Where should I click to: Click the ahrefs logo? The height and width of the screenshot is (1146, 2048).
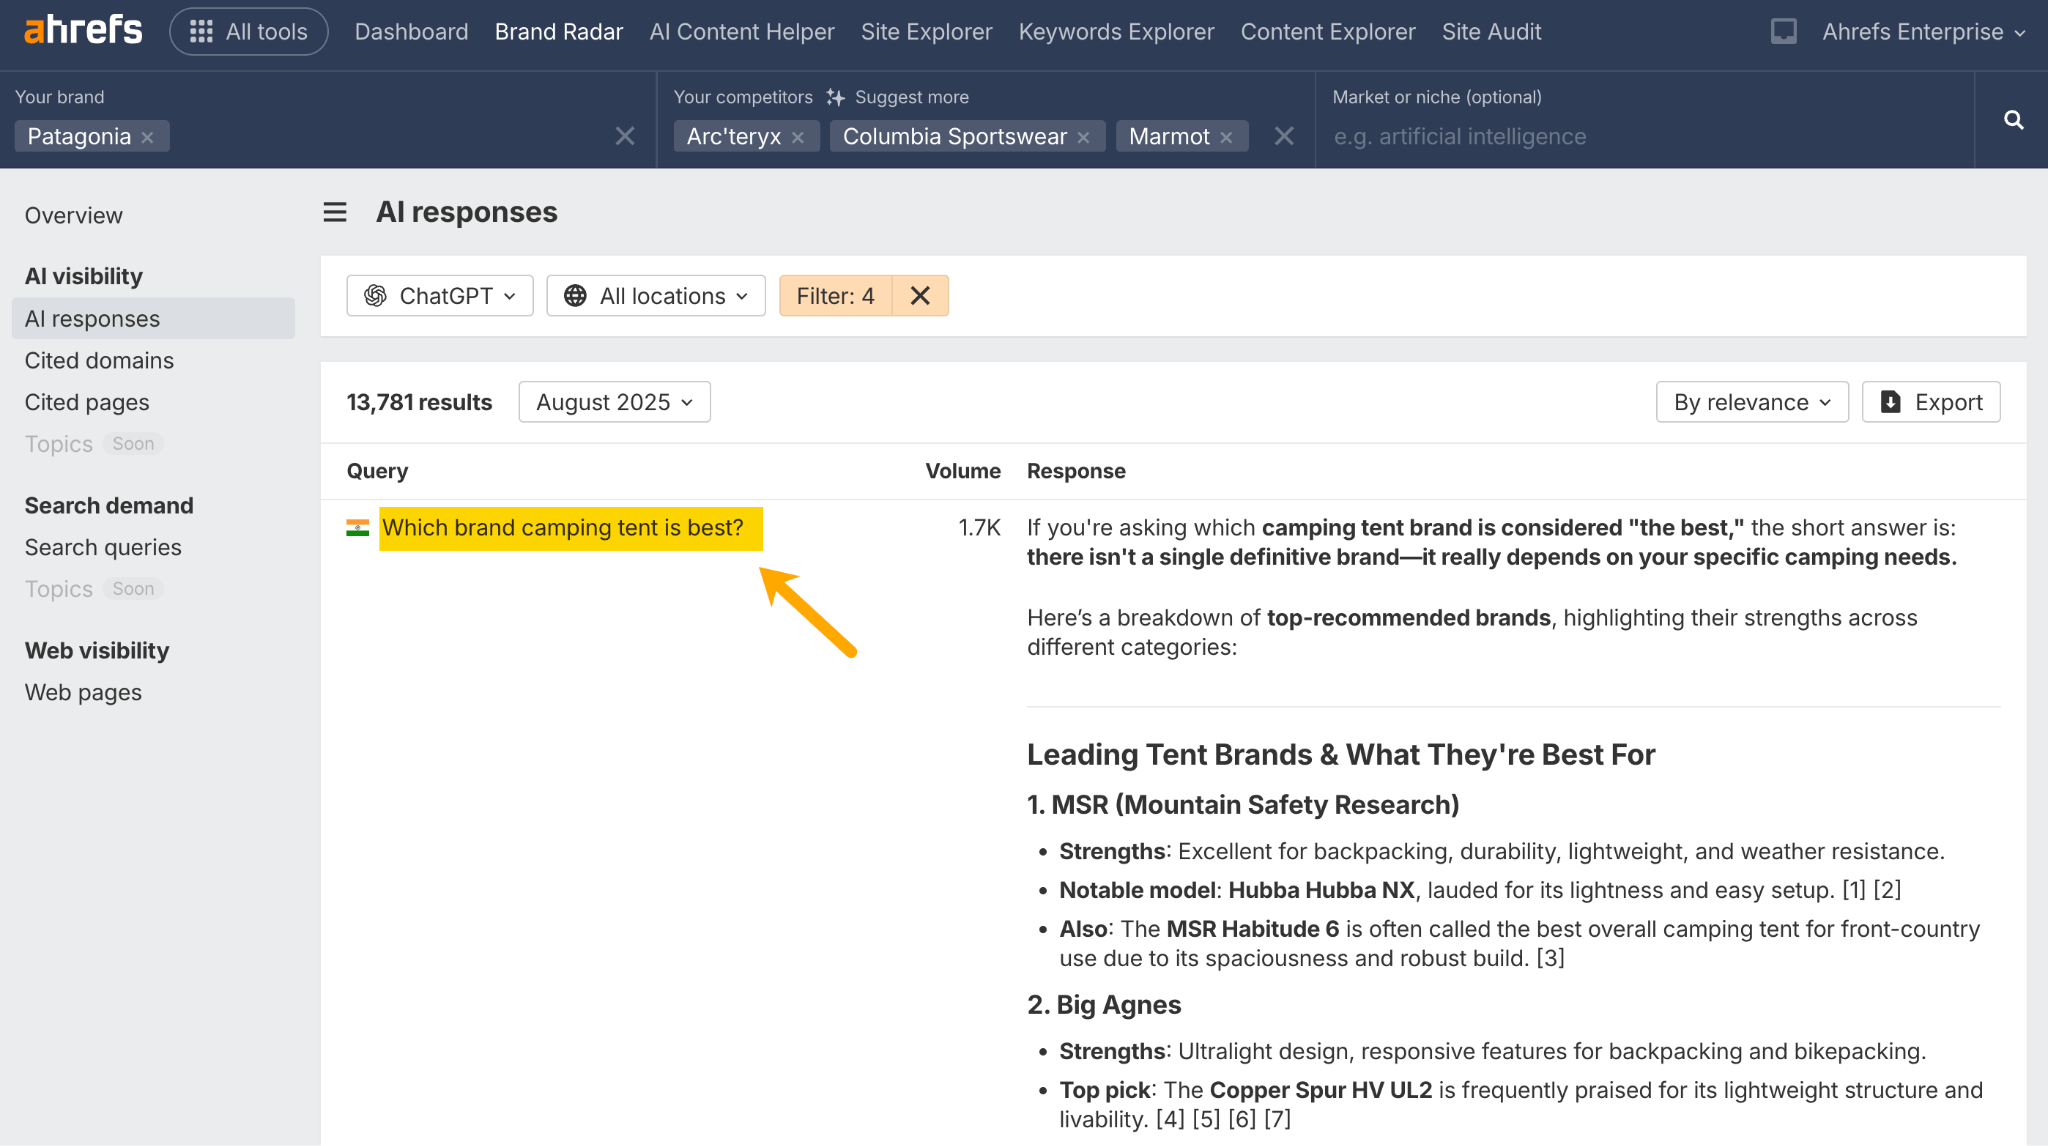pos(82,29)
